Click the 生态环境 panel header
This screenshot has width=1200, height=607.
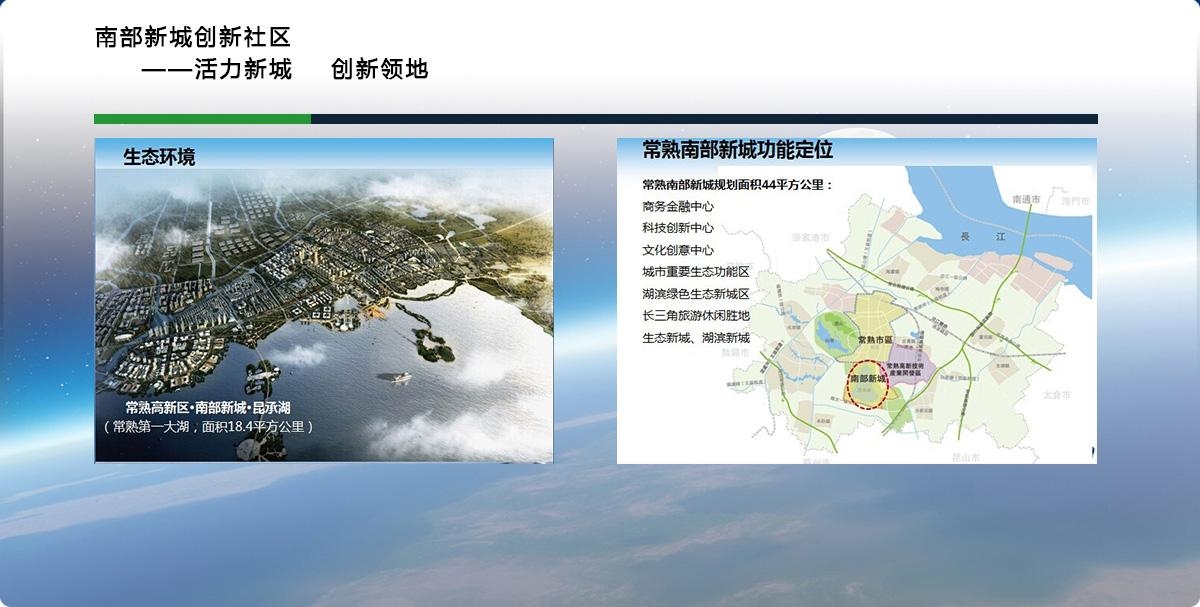point(159,157)
